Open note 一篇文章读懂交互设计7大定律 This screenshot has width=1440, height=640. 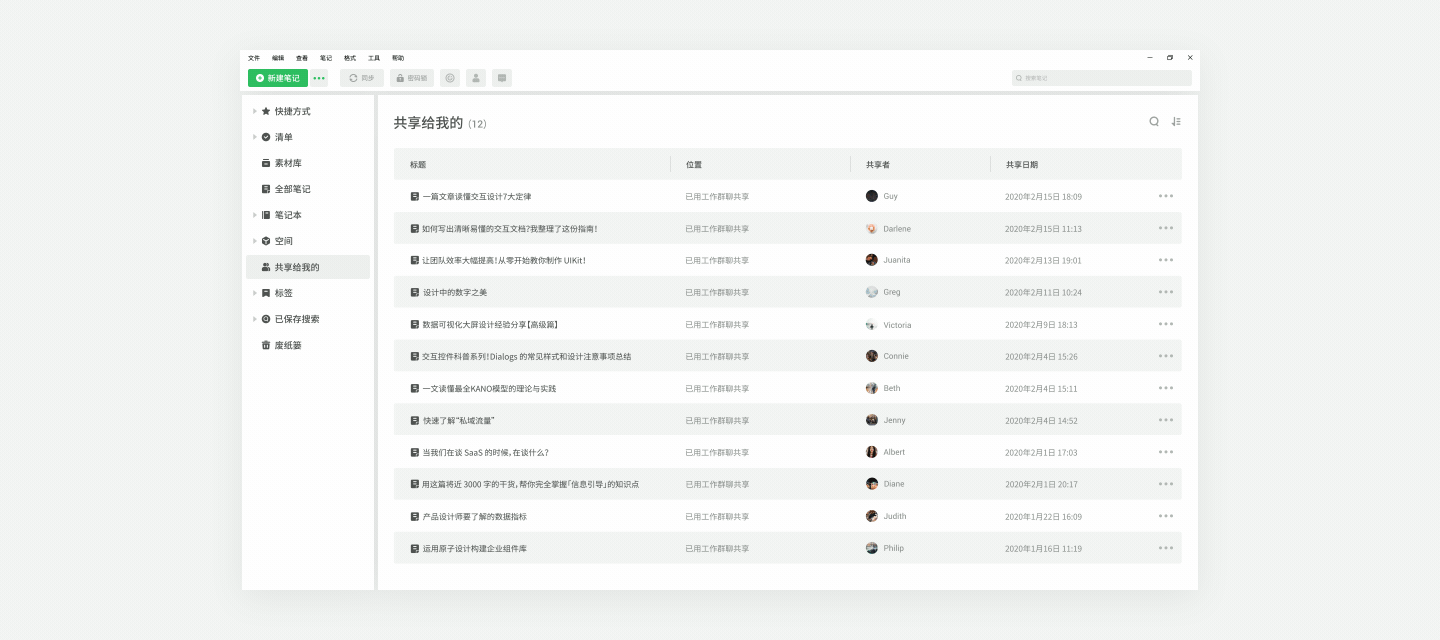[477, 197]
